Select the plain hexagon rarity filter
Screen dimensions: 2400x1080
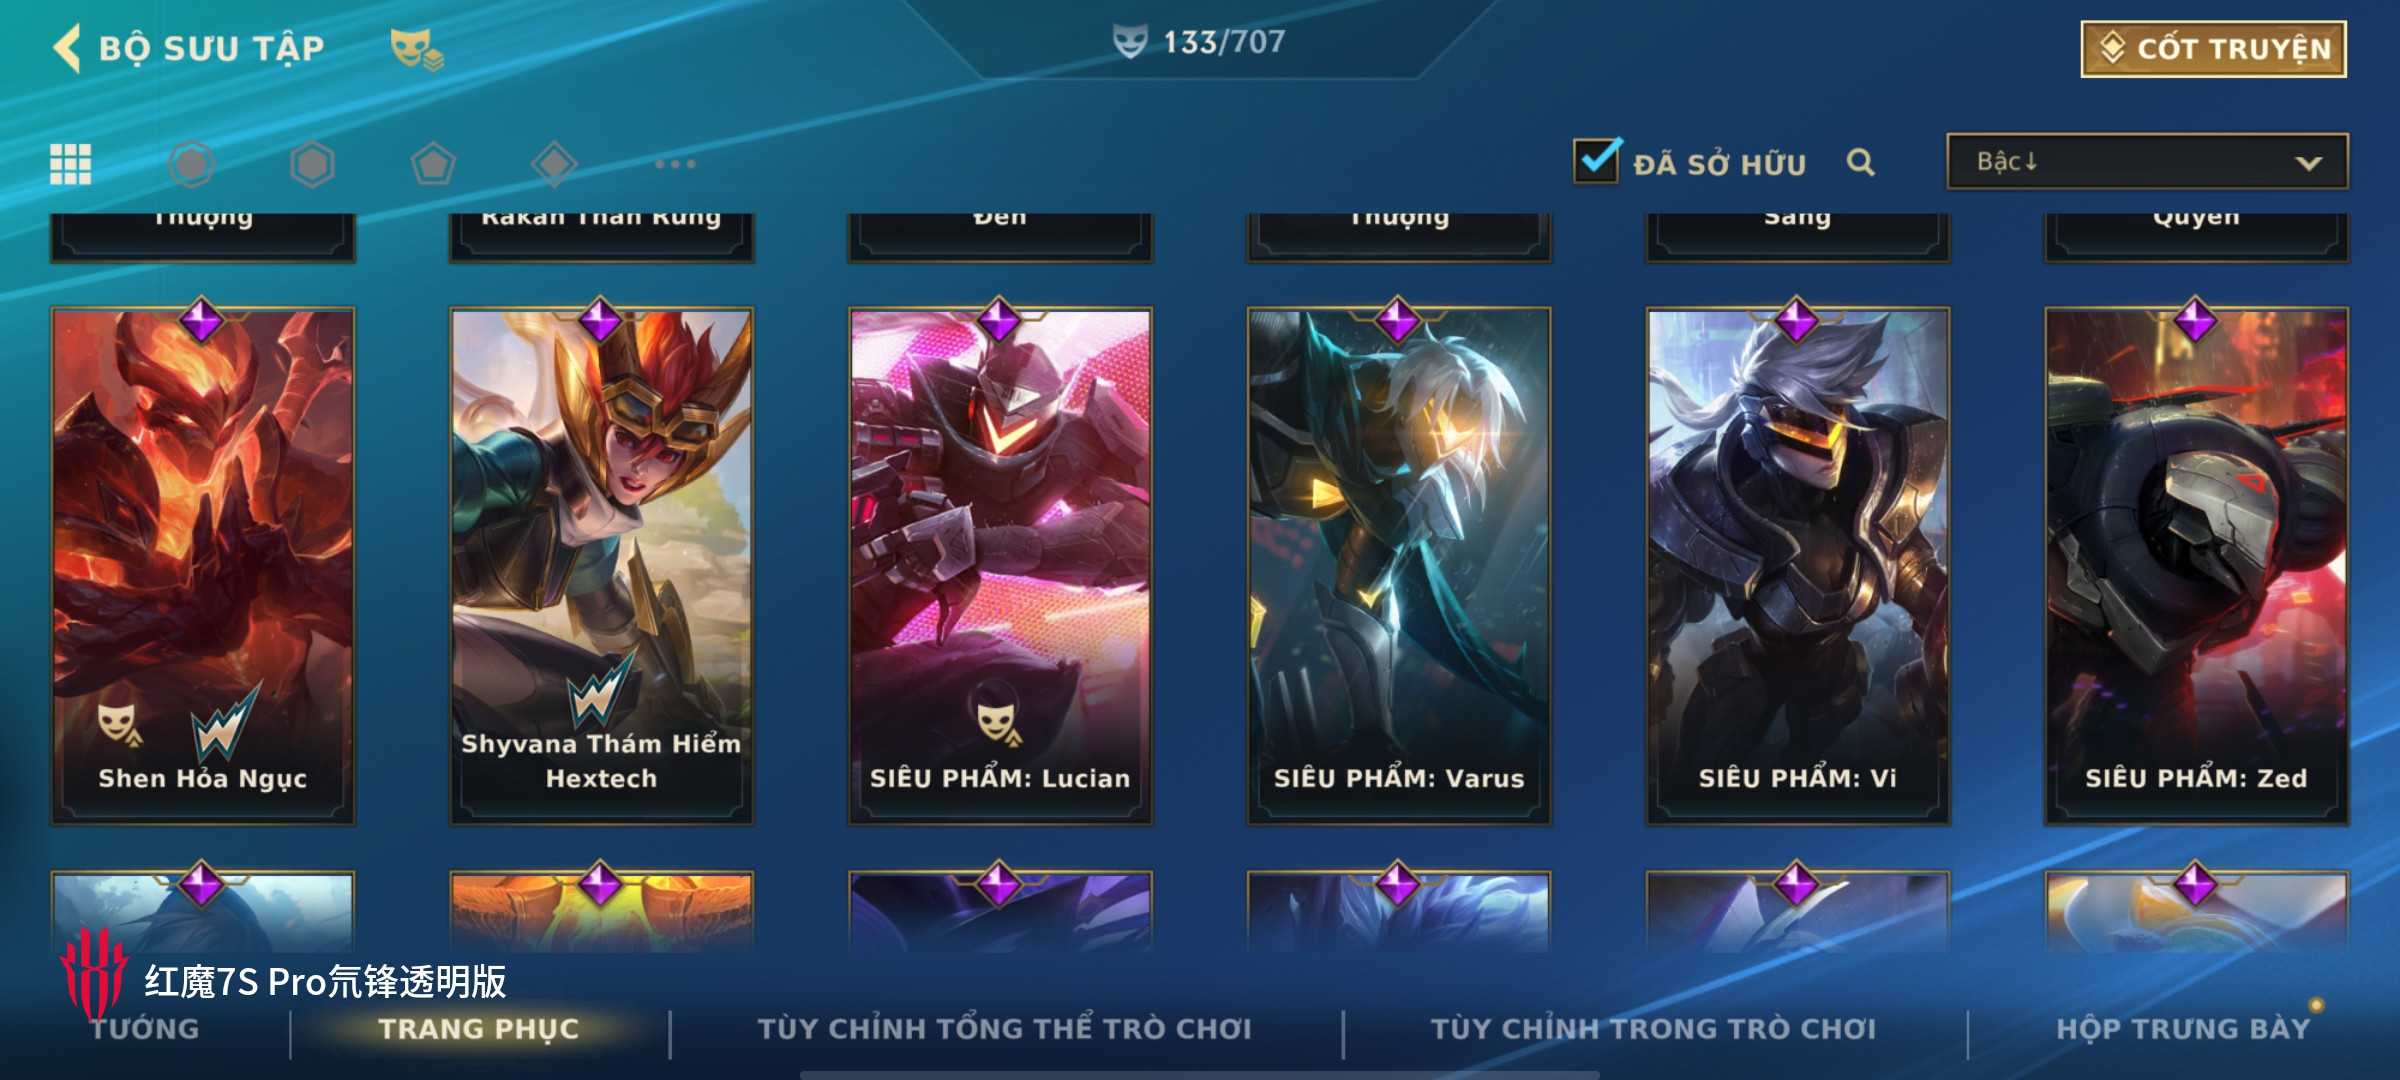312,164
